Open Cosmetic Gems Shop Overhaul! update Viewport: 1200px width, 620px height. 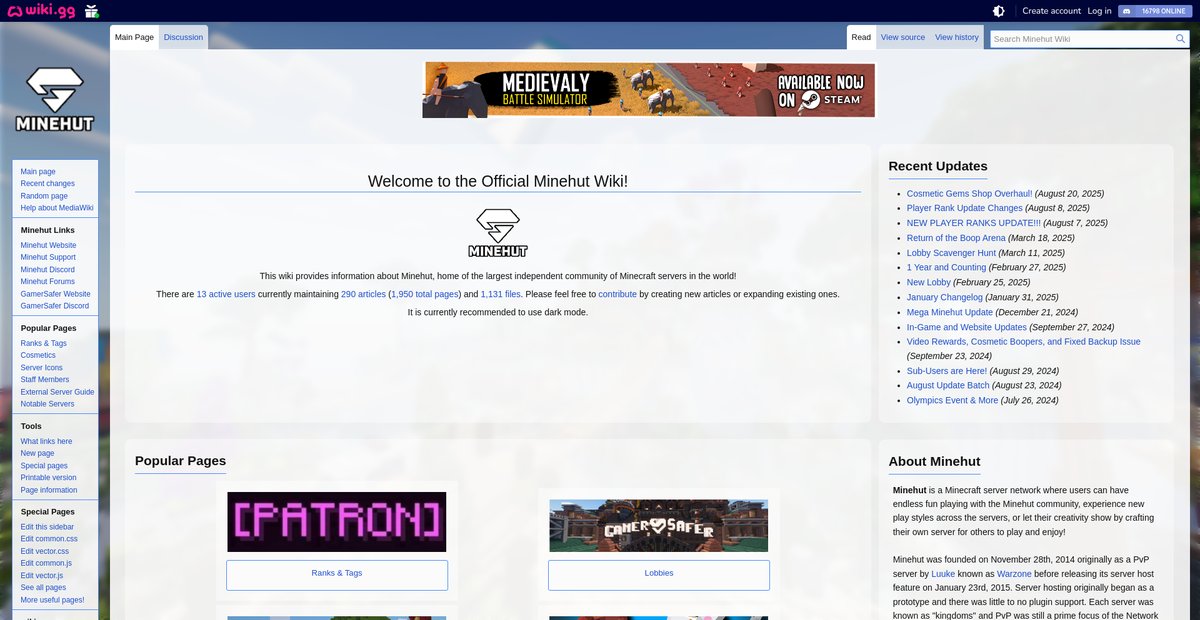[969, 193]
